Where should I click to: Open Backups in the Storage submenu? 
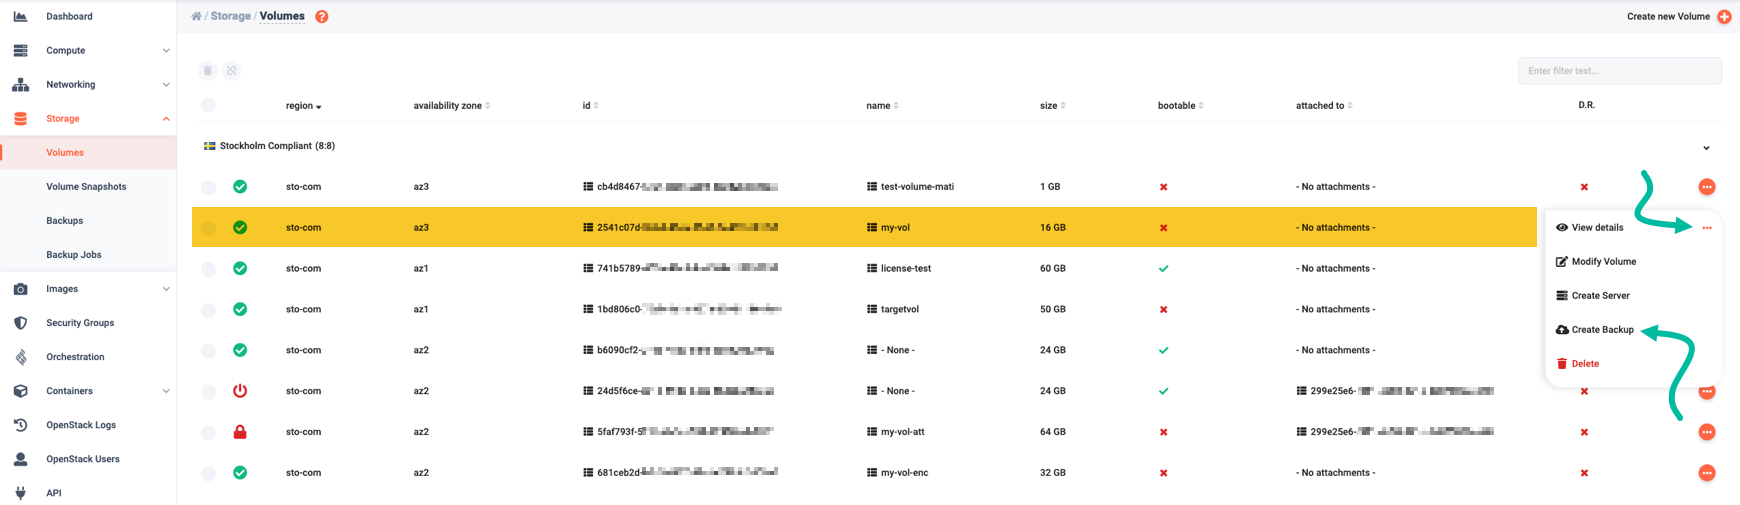click(64, 221)
